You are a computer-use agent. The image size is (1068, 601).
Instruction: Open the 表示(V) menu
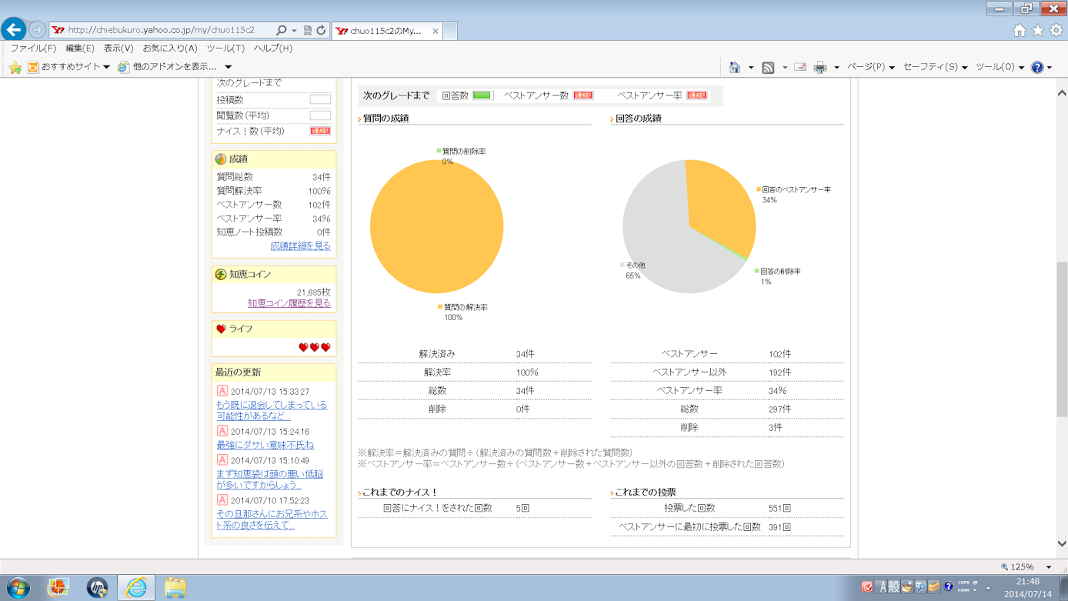point(119,48)
